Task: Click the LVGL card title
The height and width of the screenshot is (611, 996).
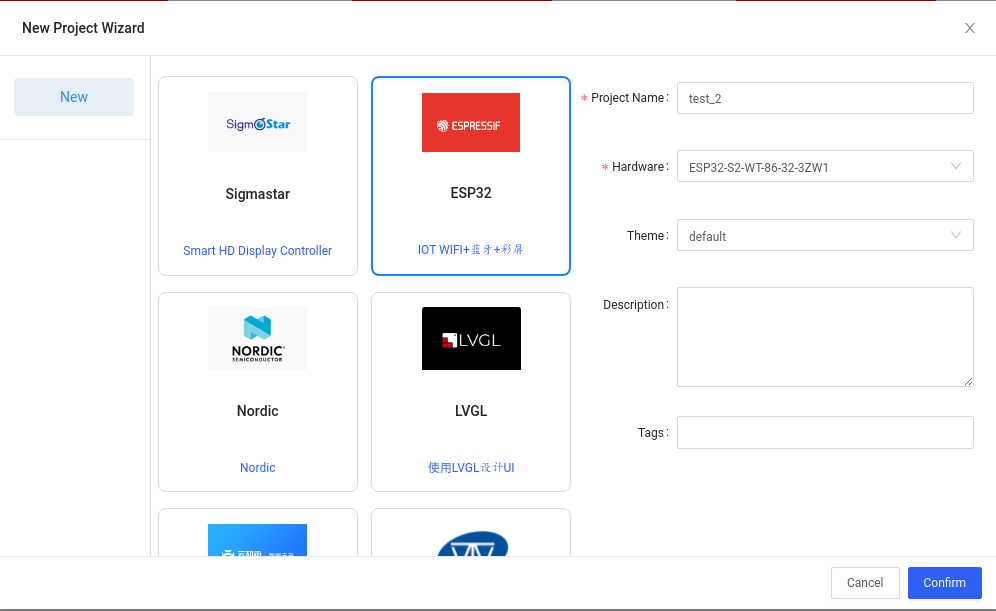Action: click(471, 411)
